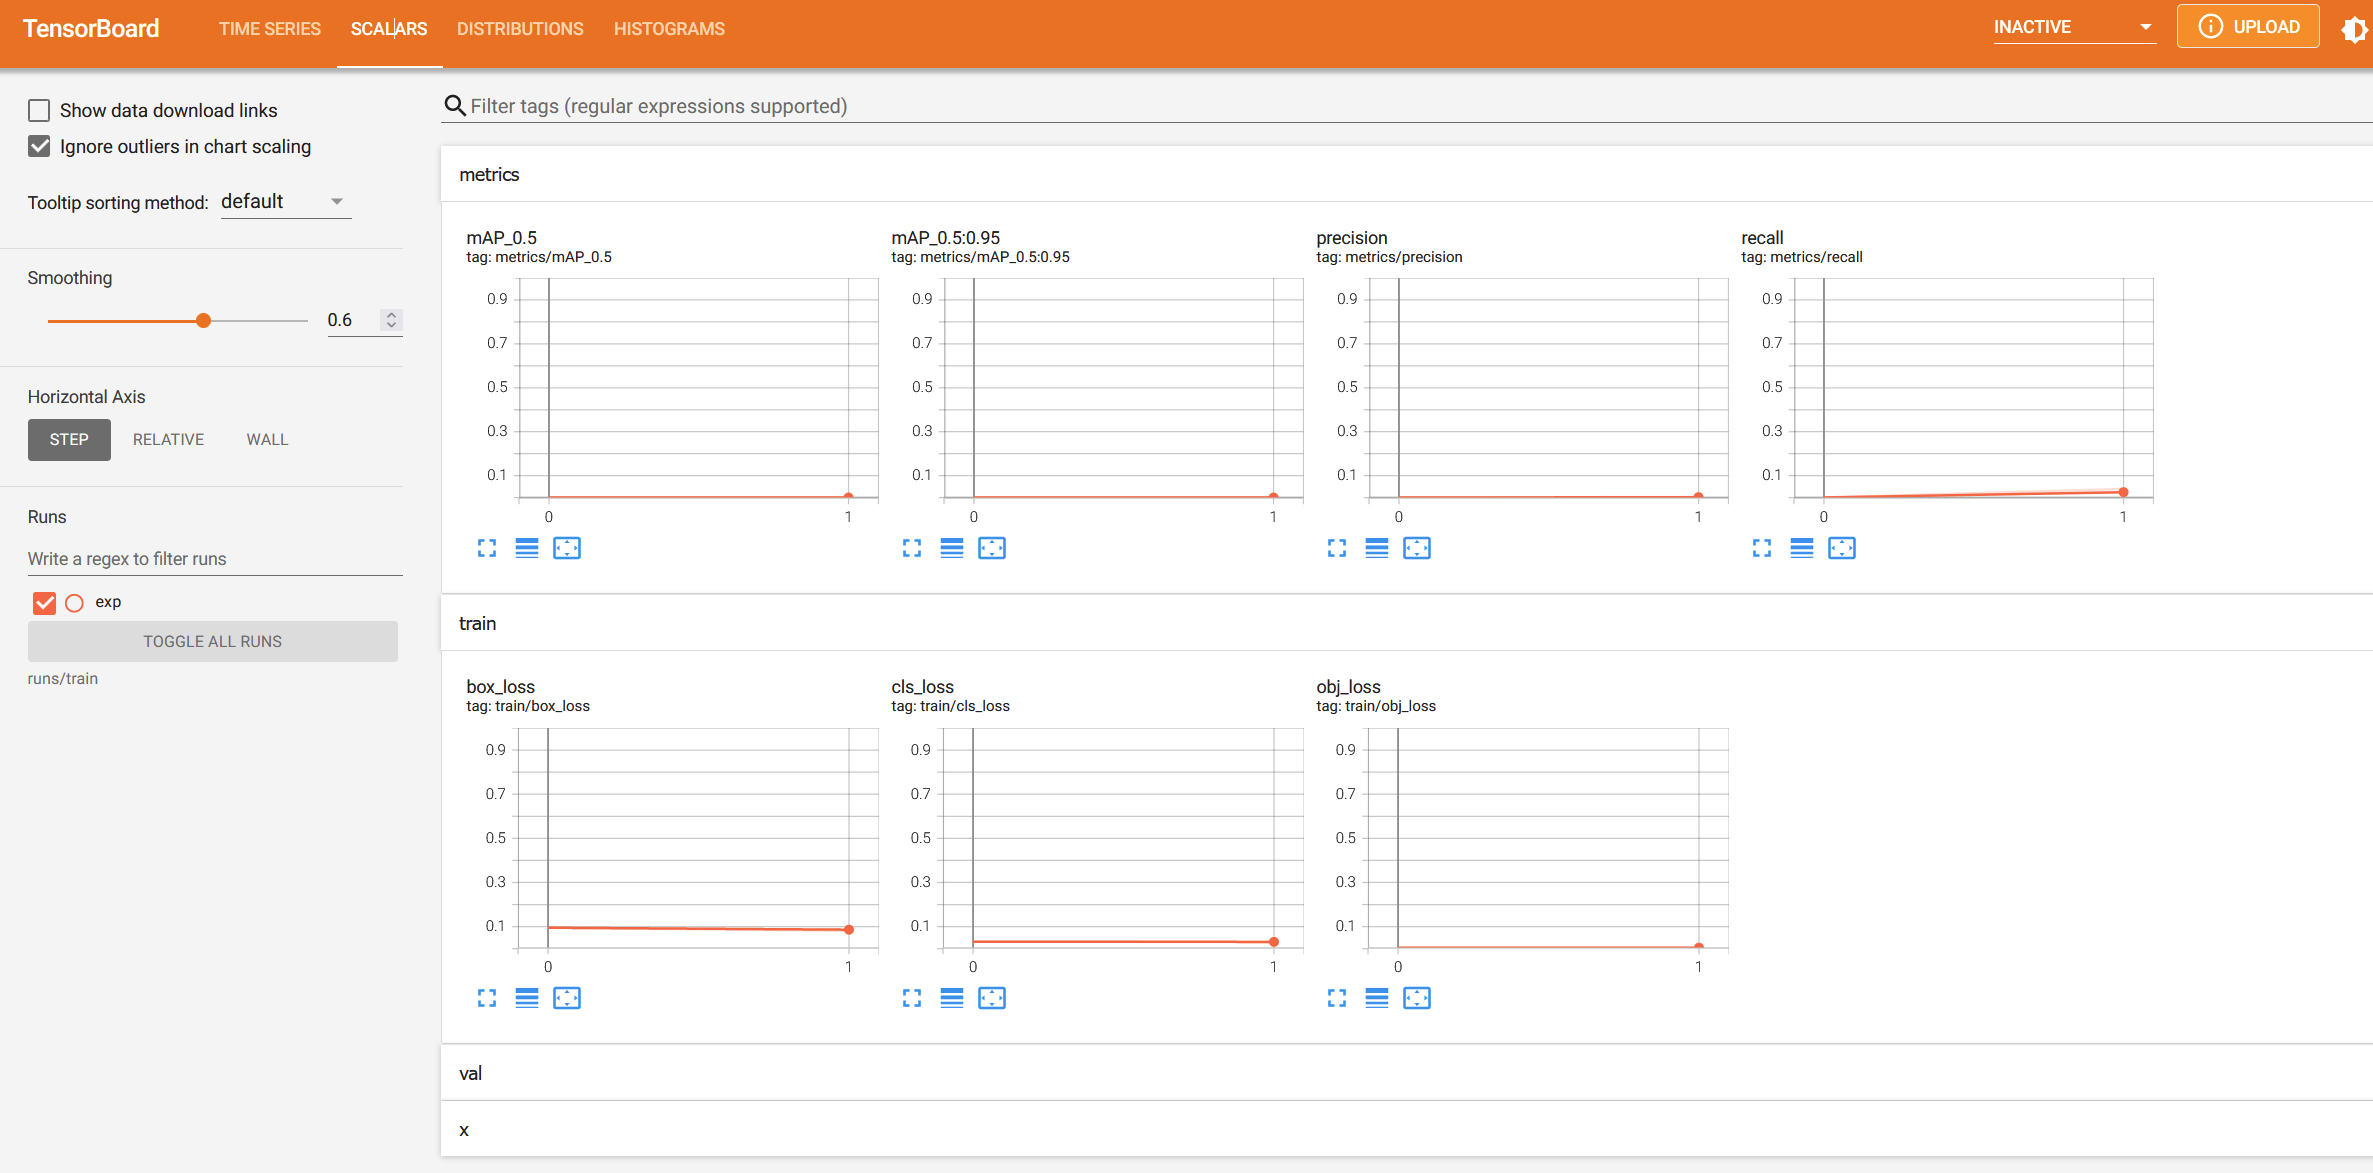The image size is (2373, 1173).
Task: Expand precision chart to full size
Action: 1337,548
